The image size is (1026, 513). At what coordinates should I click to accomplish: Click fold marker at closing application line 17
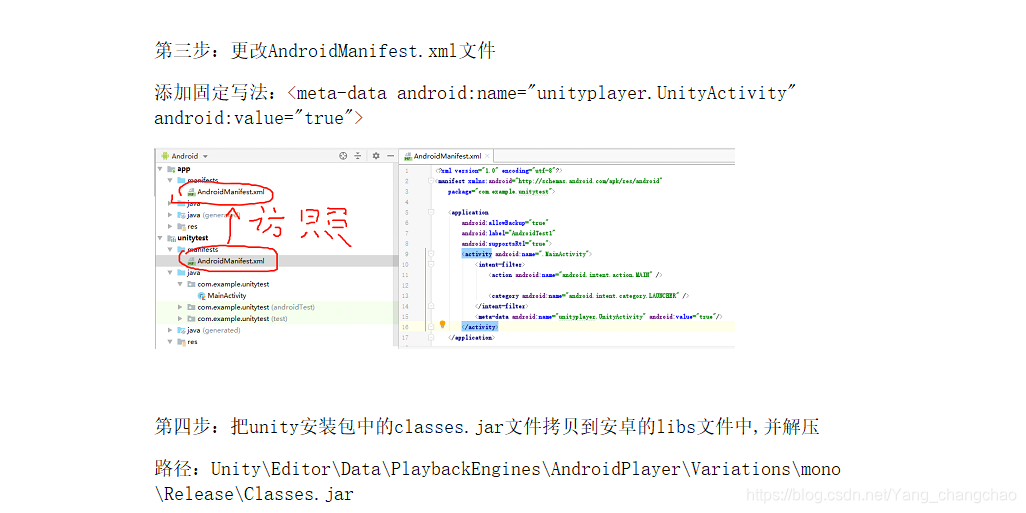pyautogui.click(x=431, y=337)
